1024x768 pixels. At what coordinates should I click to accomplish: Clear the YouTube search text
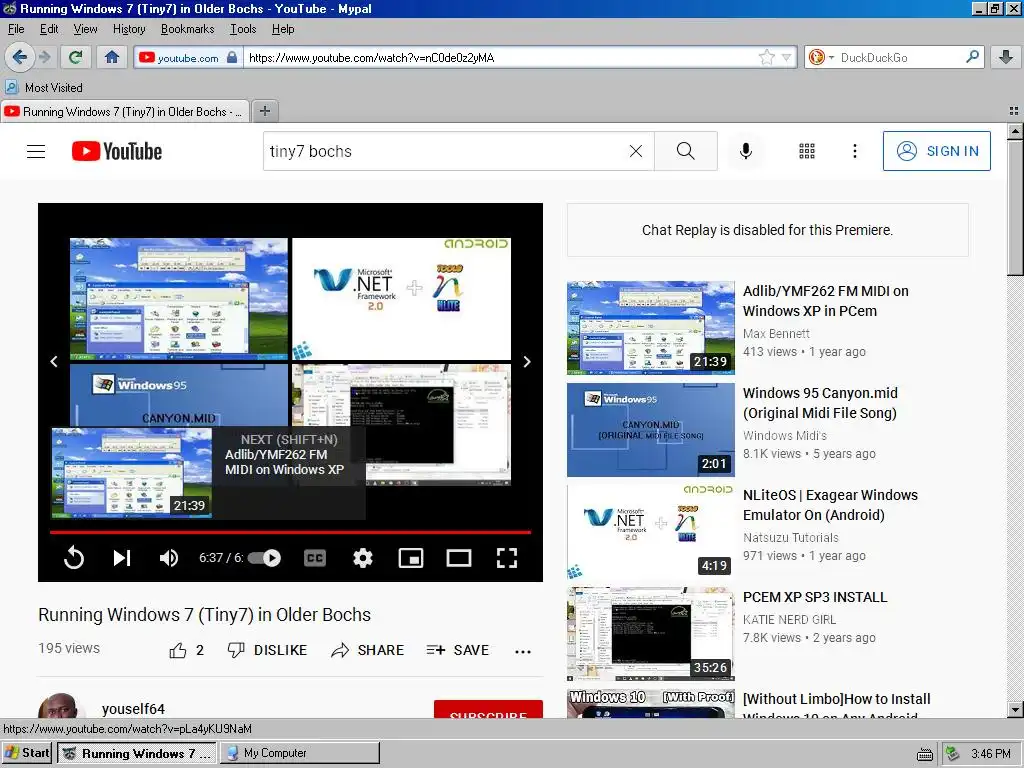635,152
